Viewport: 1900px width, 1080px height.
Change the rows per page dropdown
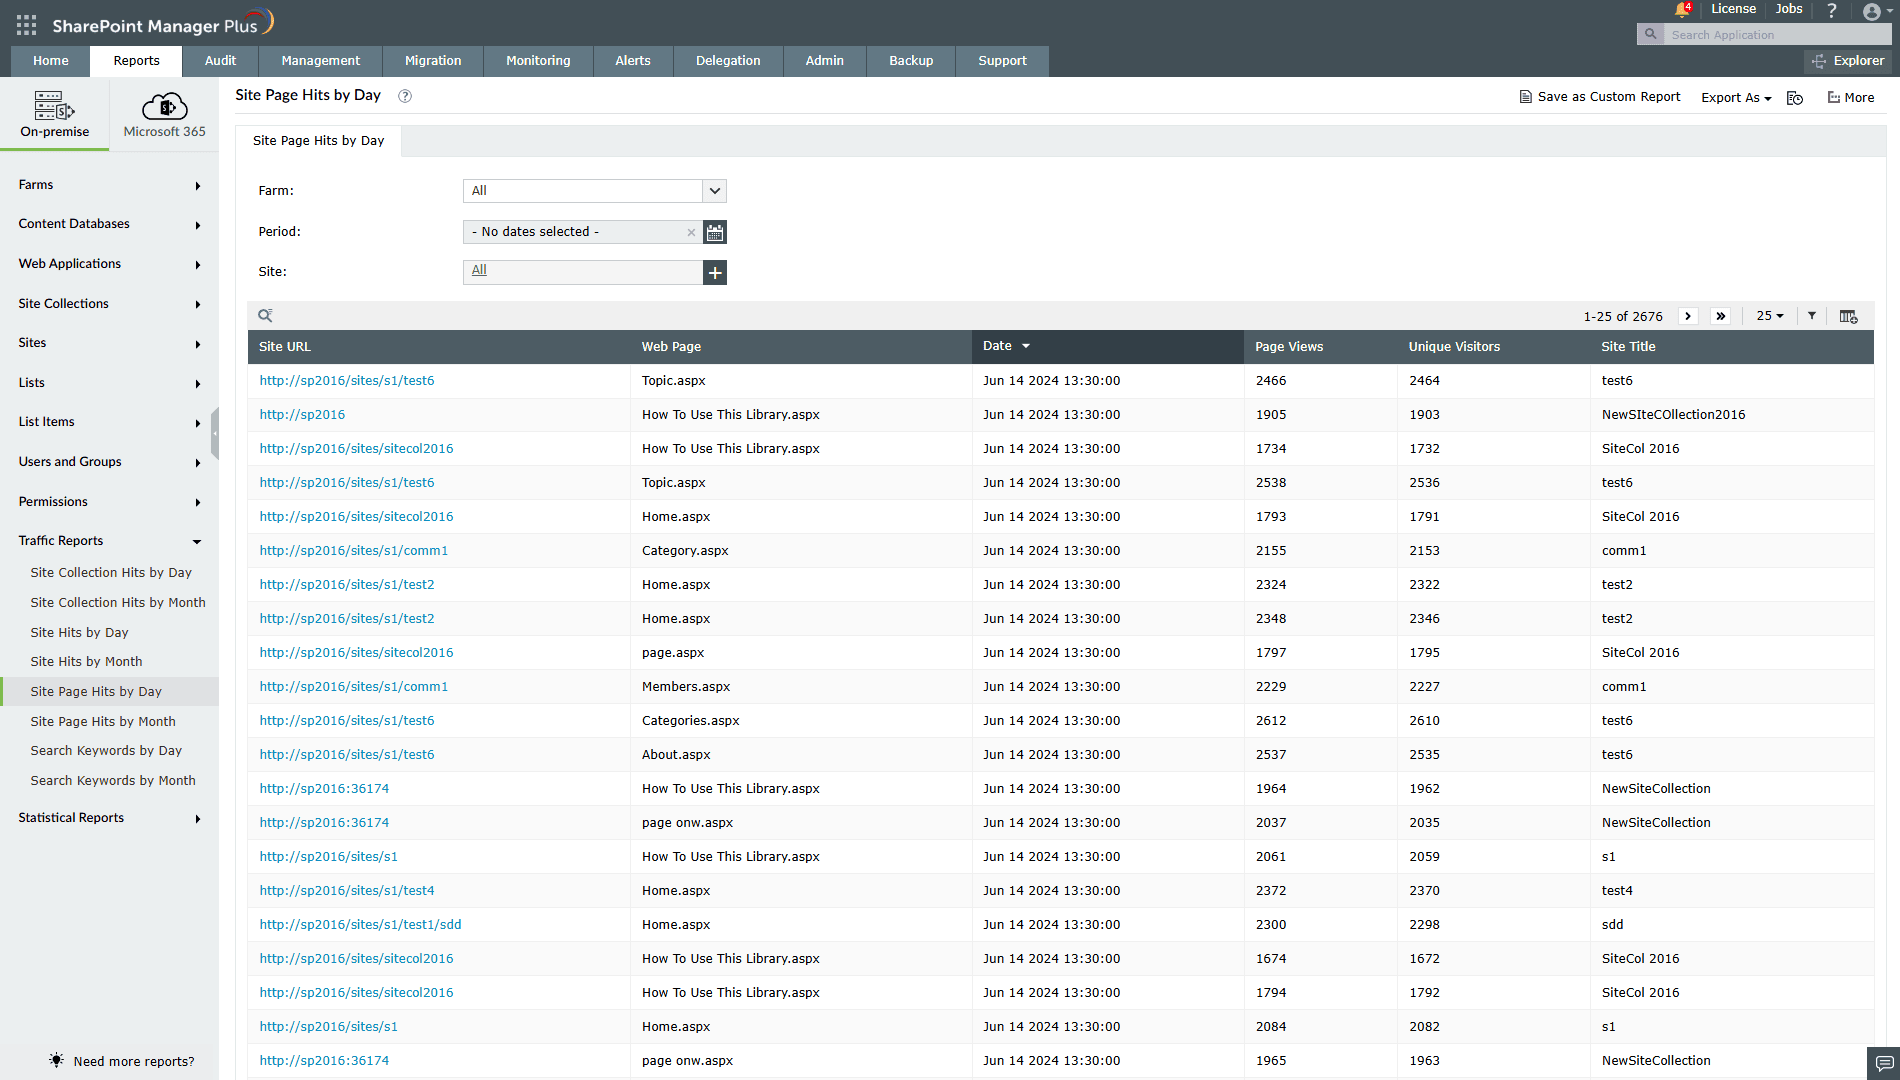pos(1769,316)
